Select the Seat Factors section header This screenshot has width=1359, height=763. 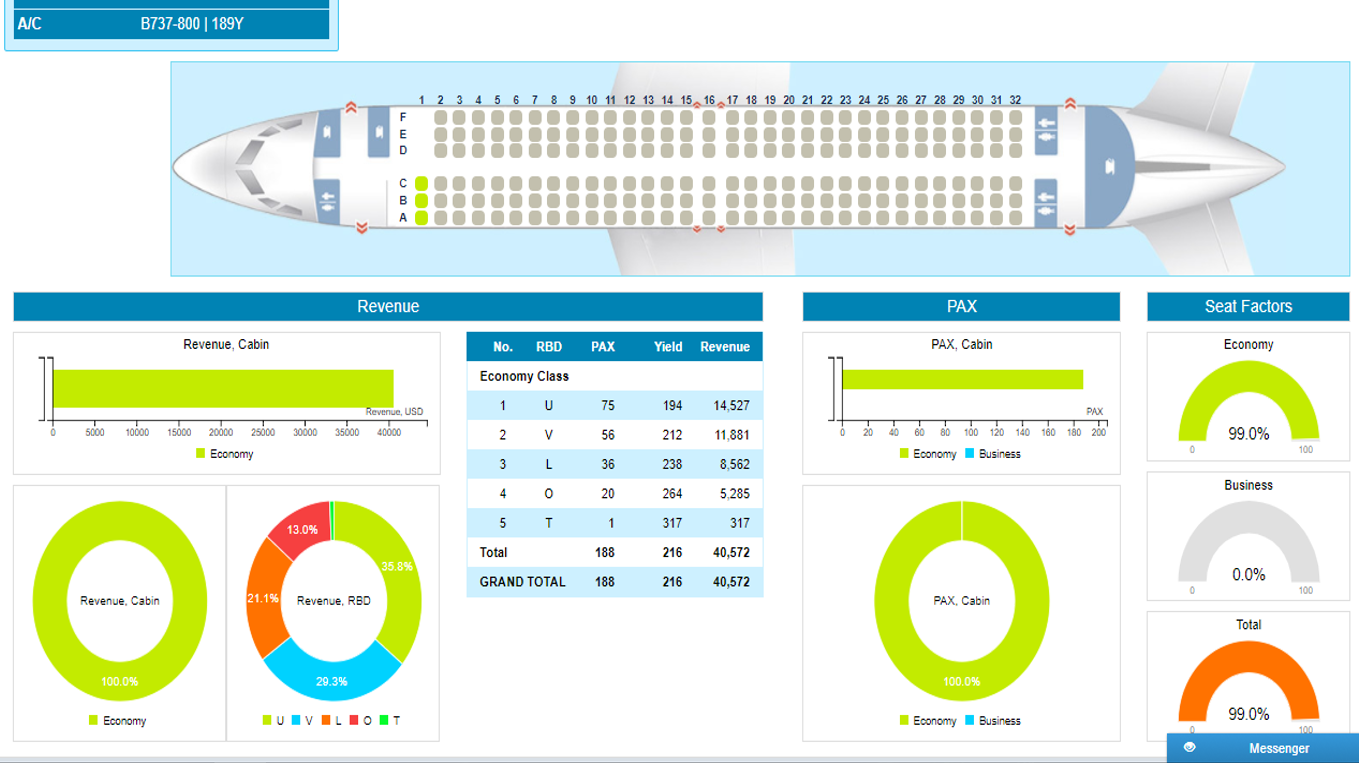(1248, 307)
